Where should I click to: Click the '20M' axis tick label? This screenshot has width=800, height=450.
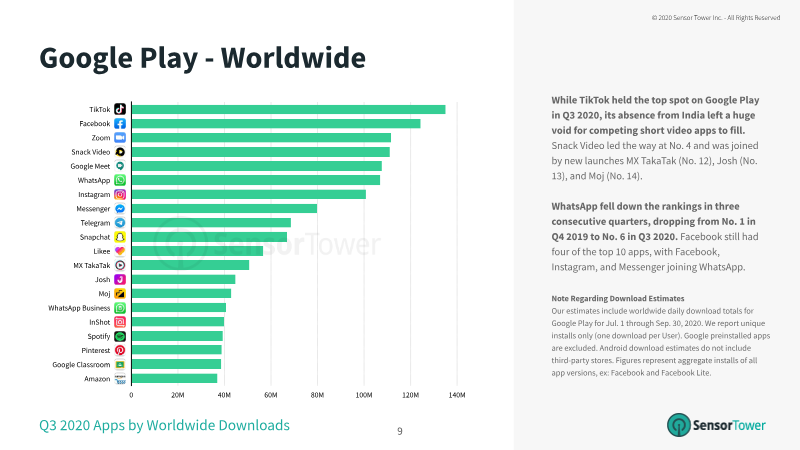click(x=178, y=395)
